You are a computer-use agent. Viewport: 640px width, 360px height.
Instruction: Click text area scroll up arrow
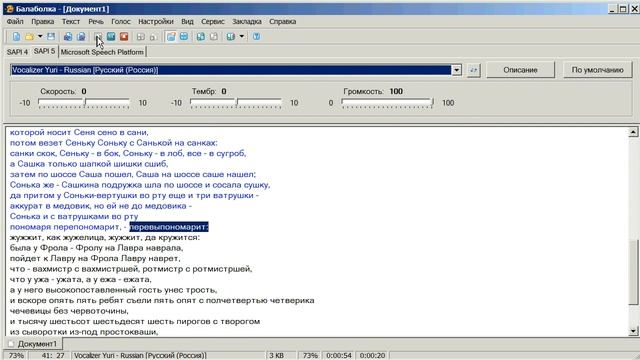tap(633, 132)
